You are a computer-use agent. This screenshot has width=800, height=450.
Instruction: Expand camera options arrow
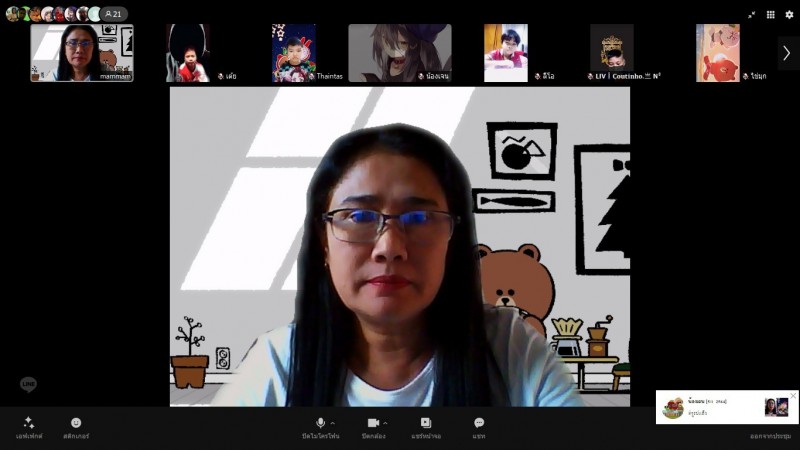[x=386, y=423]
